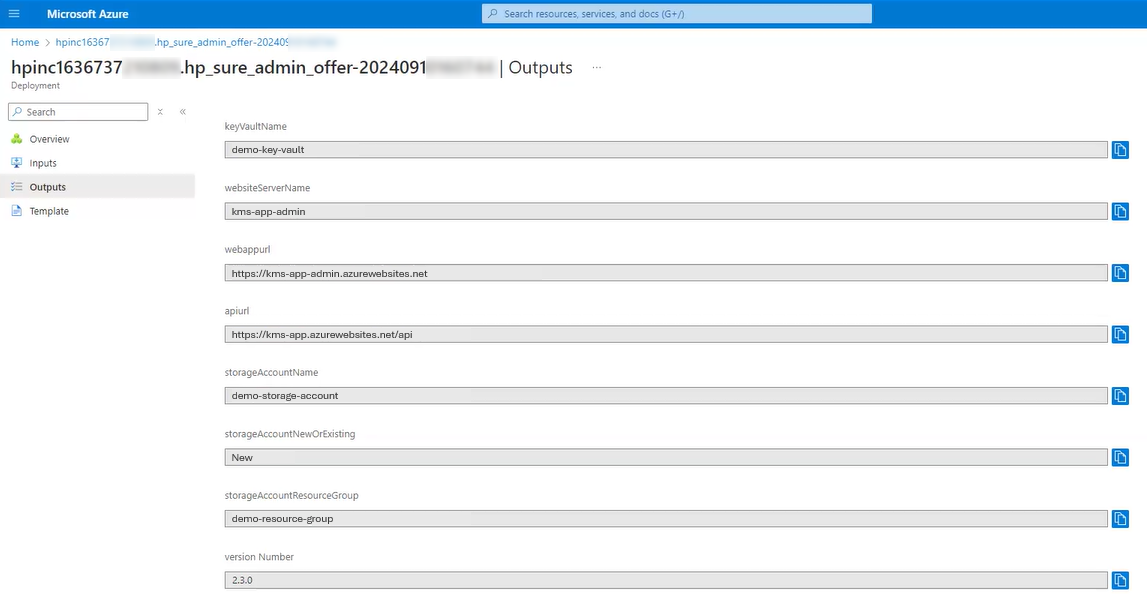The height and width of the screenshot is (605, 1147).
Task: Copy the version Number value
Action: (1119, 580)
